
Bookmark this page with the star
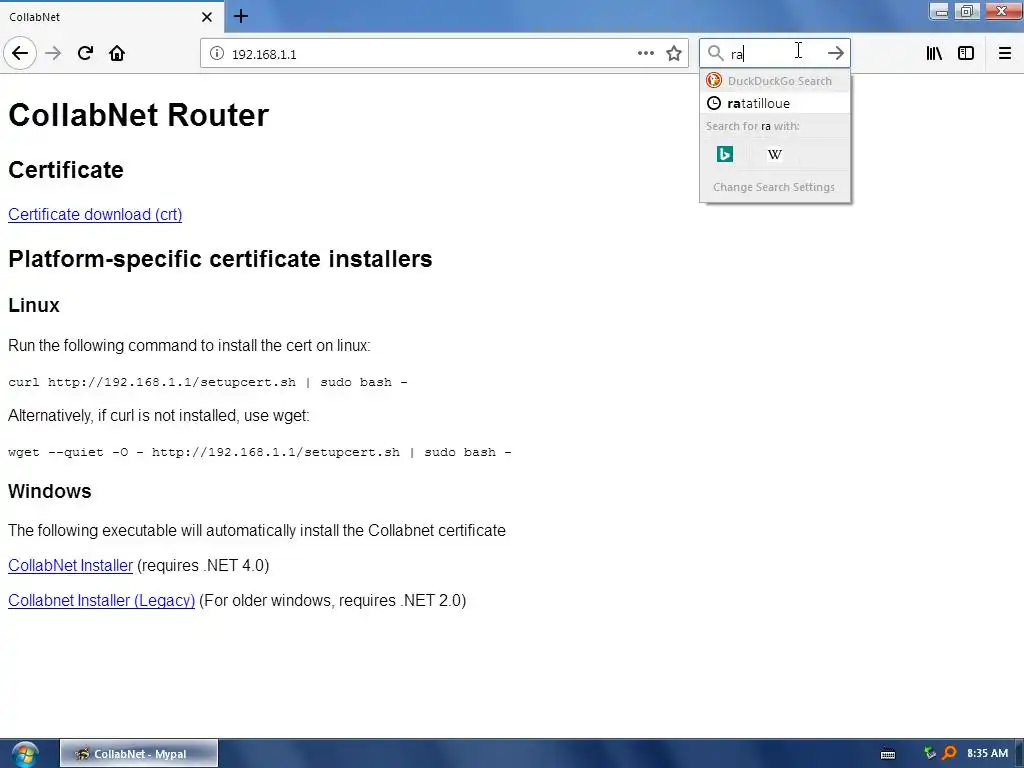pyautogui.click(x=674, y=53)
